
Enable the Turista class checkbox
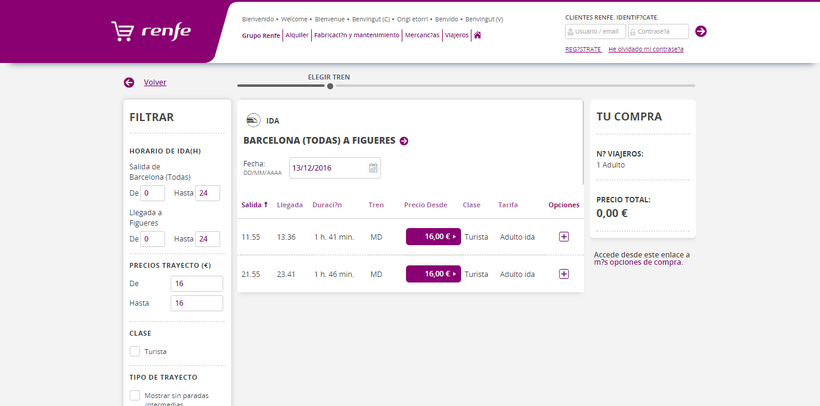pyautogui.click(x=135, y=351)
